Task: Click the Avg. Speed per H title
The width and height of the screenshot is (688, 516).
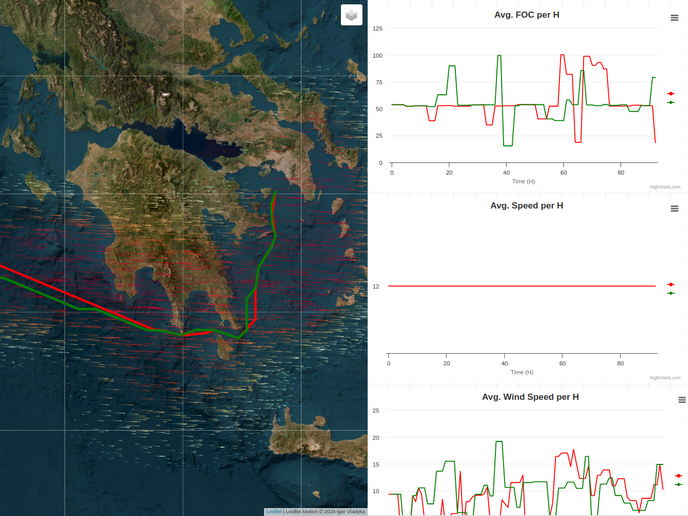Action: (x=527, y=205)
